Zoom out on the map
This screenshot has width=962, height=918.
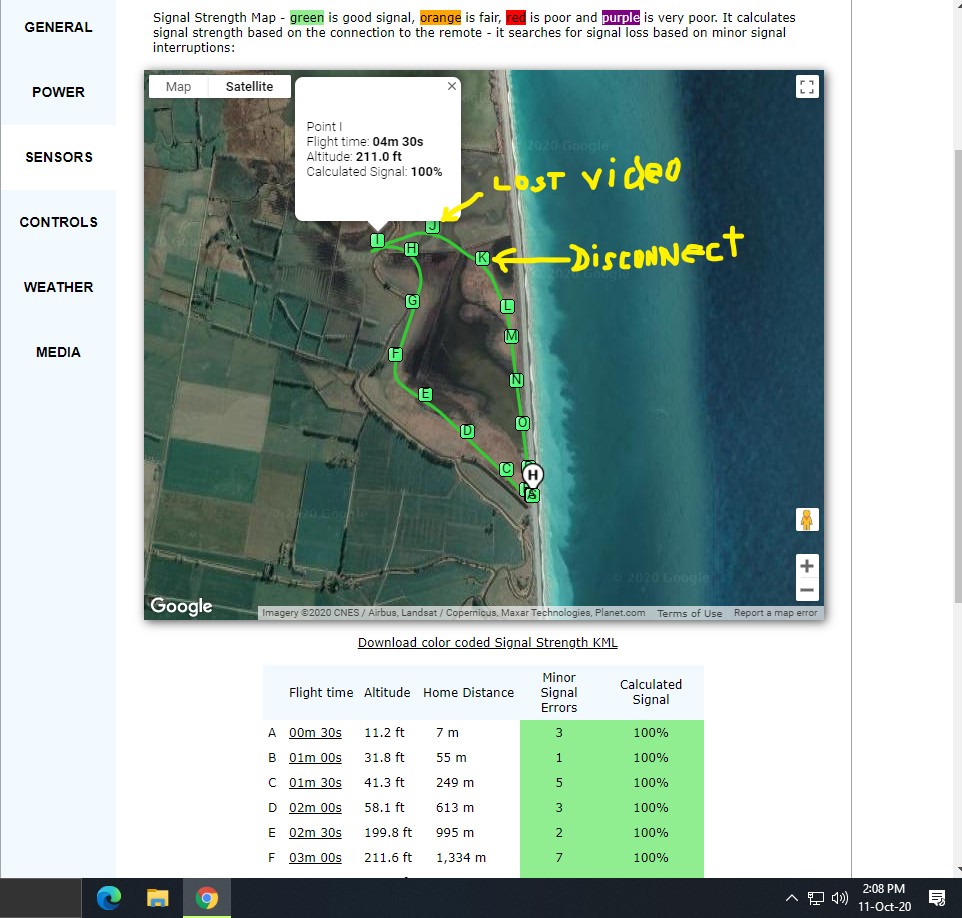click(x=807, y=590)
